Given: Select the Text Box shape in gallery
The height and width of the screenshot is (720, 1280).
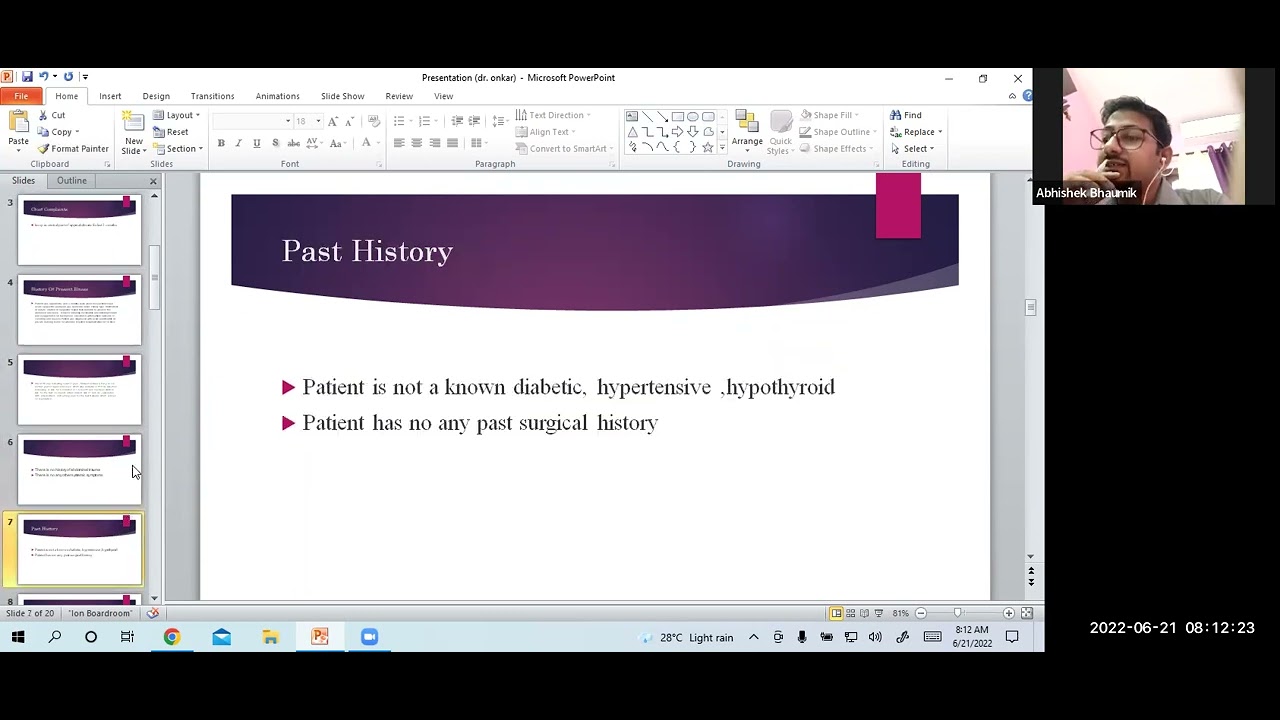Looking at the screenshot, I should [632, 116].
